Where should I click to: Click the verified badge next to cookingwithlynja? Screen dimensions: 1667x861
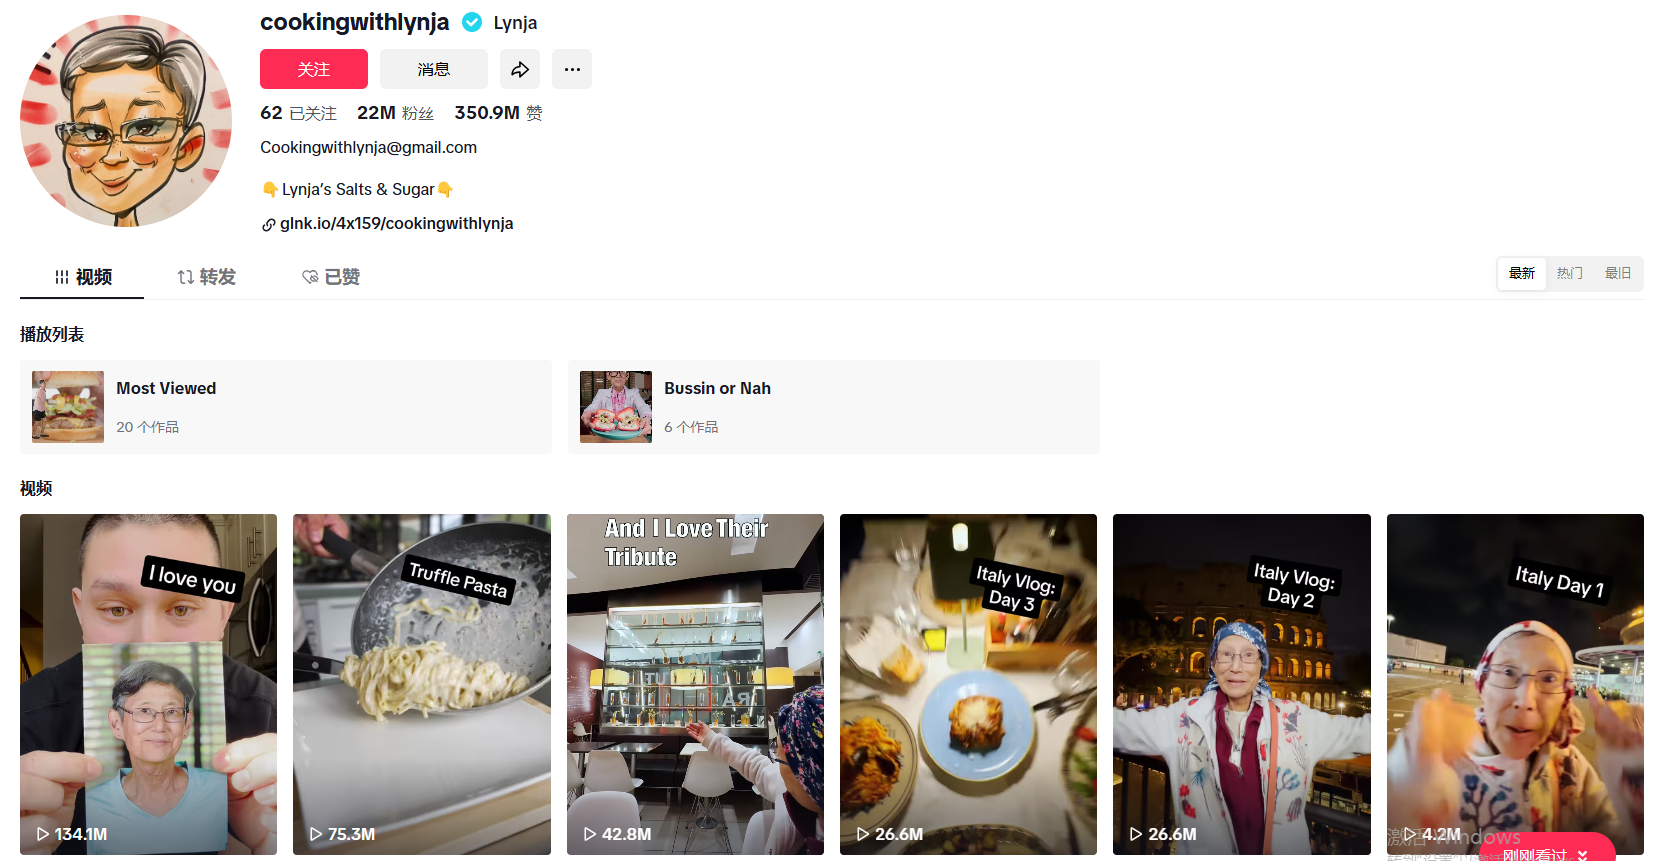(x=472, y=22)
